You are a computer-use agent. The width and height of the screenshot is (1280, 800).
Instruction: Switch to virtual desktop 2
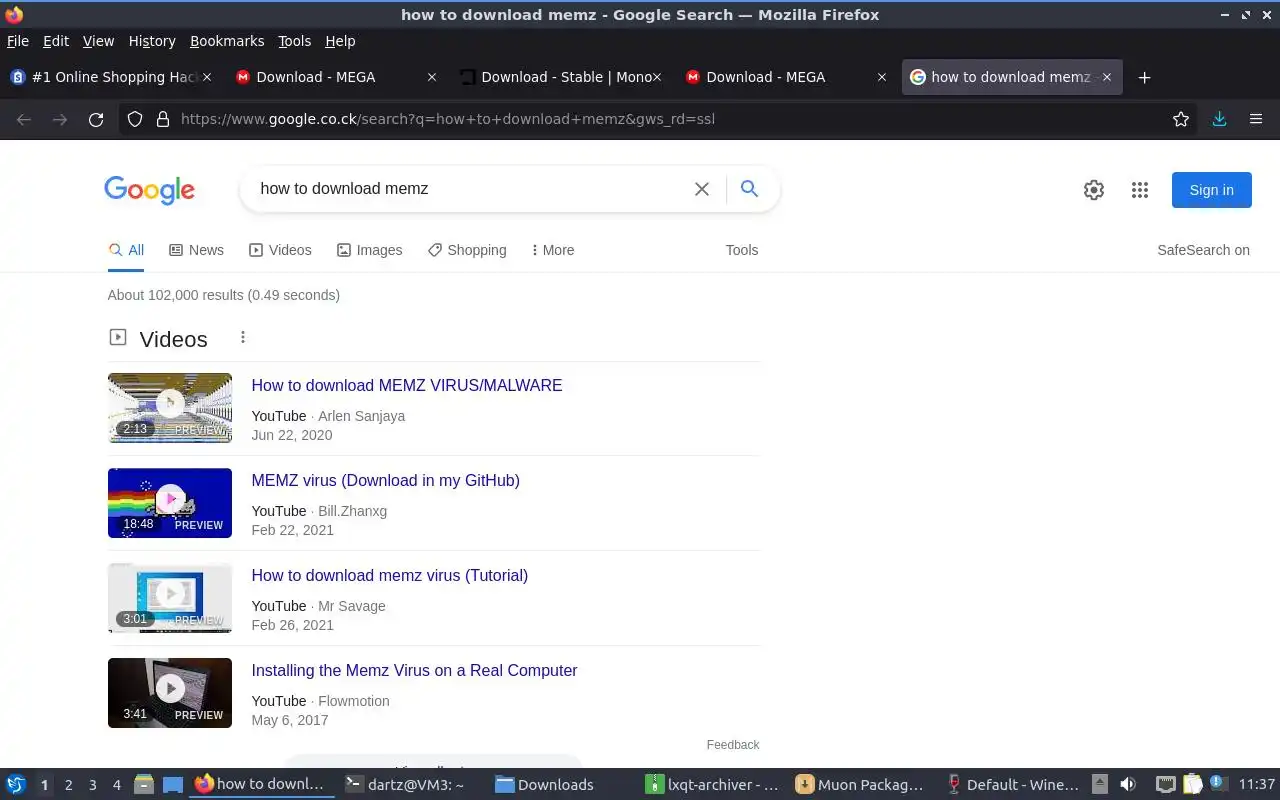click(68, 785)
